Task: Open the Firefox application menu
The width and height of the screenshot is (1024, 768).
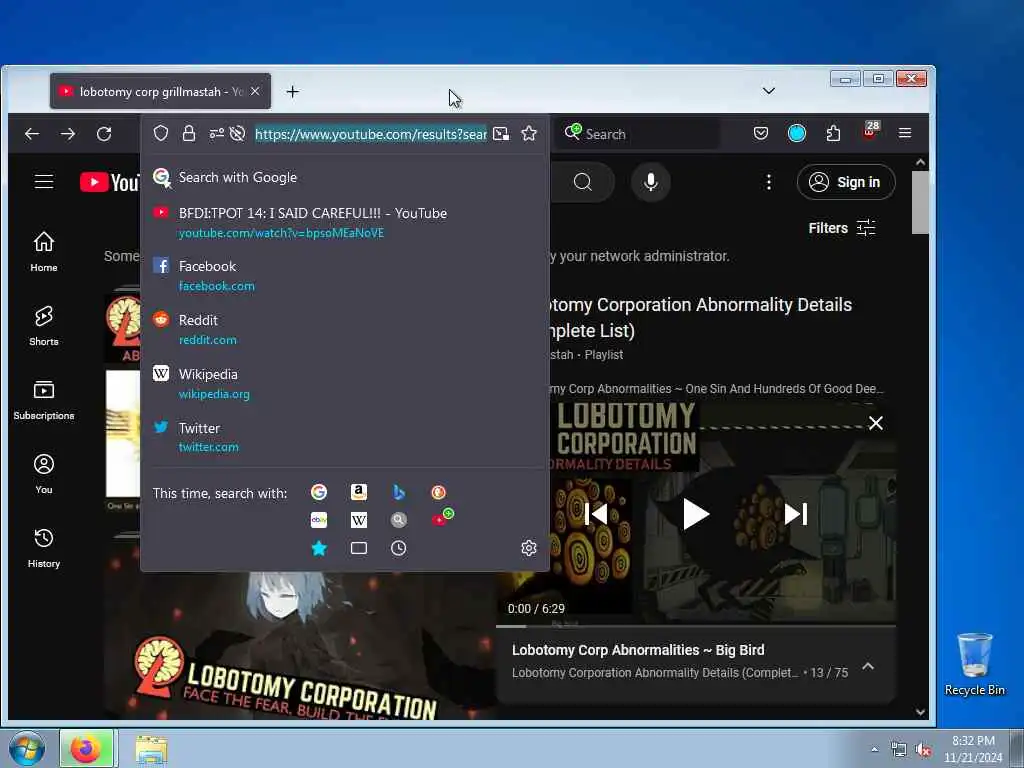Action: pos(904,134)
